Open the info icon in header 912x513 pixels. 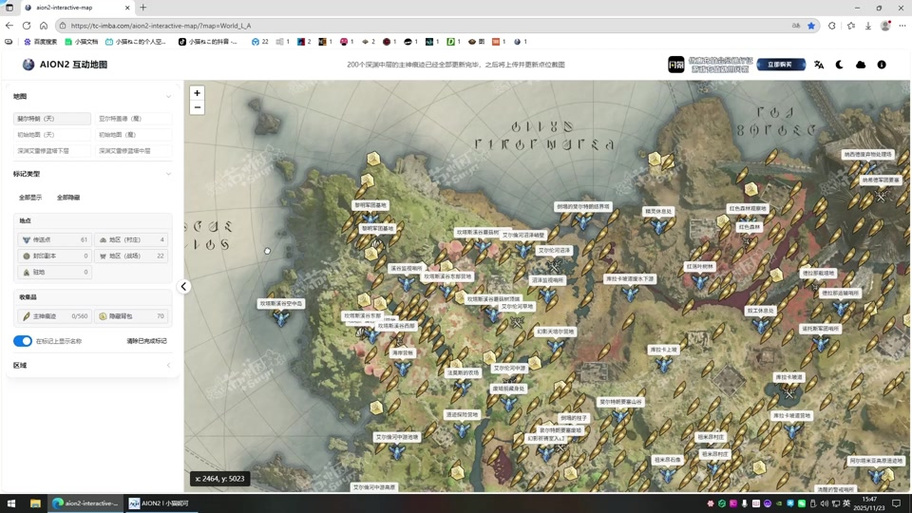tap(882, 65)
